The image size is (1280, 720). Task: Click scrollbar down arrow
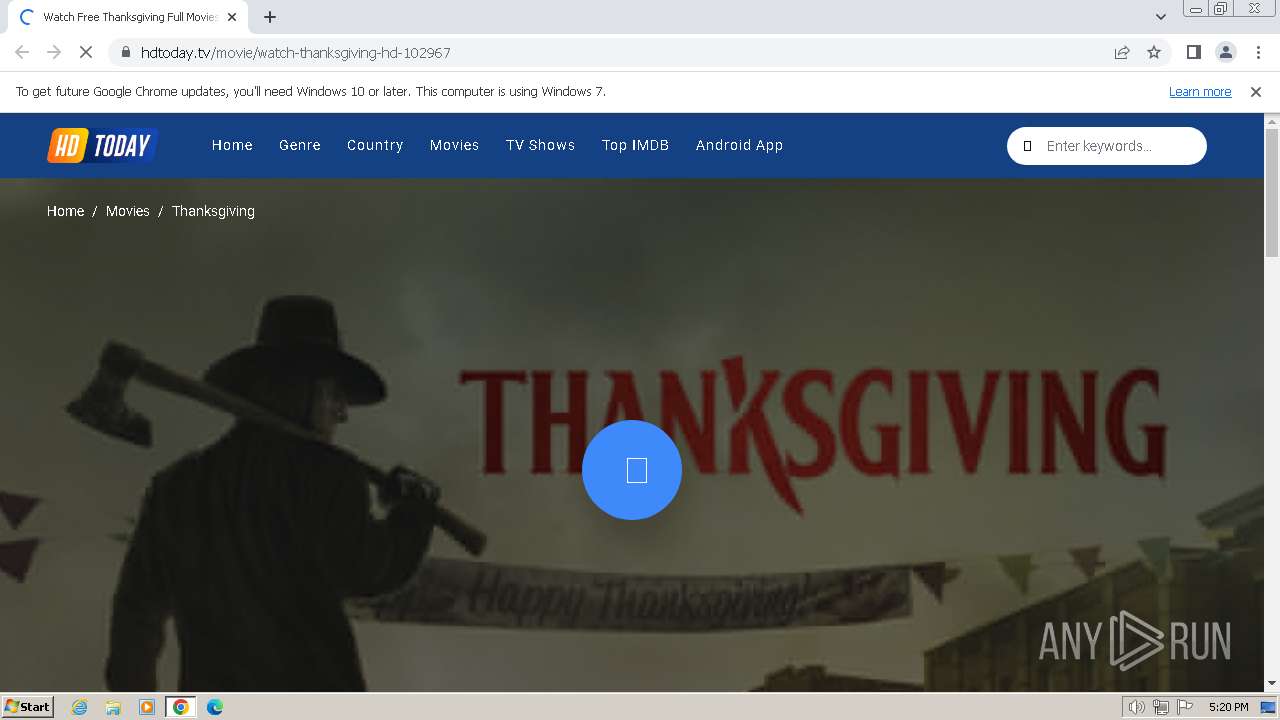[x=1272, y=684]
